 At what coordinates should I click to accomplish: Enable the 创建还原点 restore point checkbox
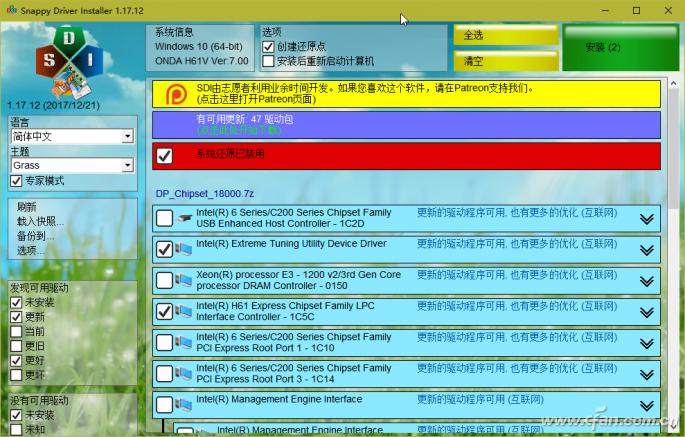(x=268, y=47)
